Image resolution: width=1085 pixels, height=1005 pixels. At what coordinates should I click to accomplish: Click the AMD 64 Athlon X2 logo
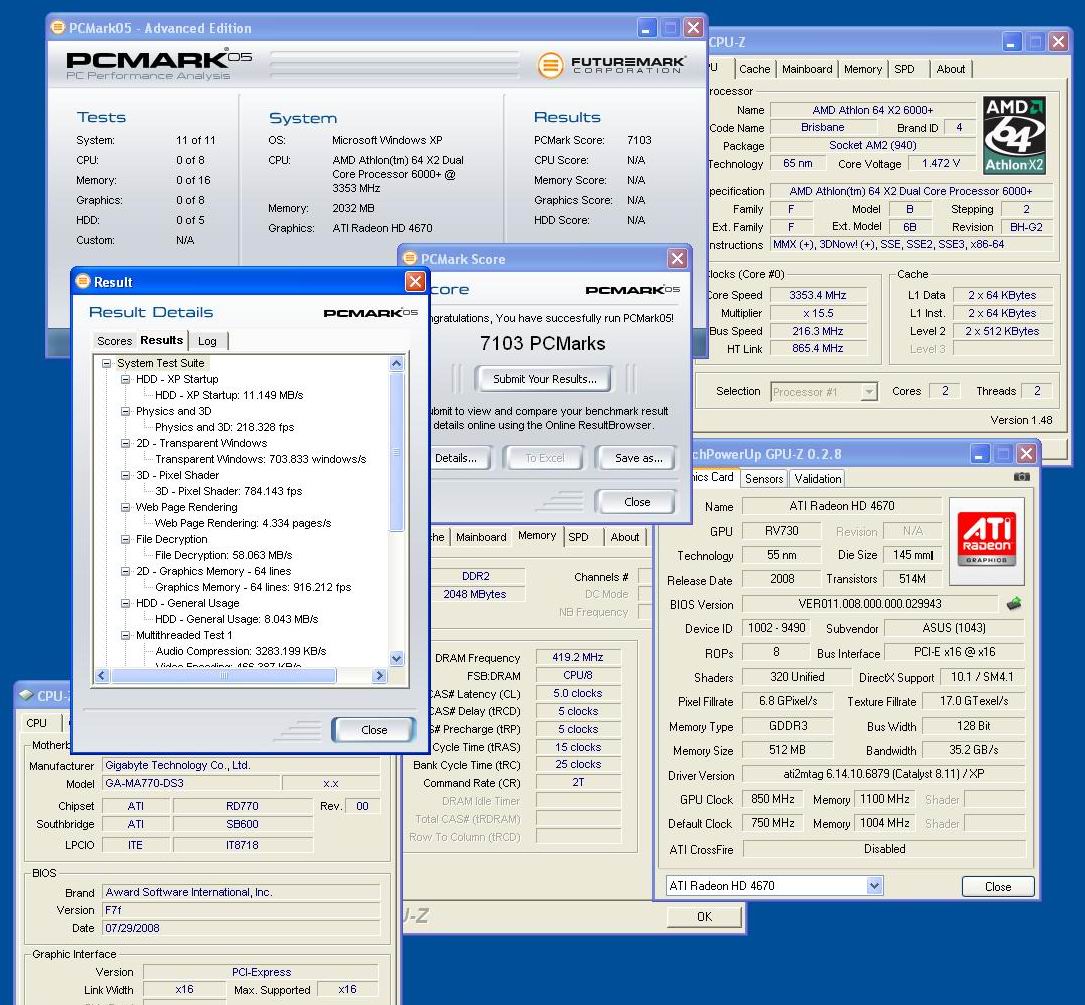[x=1014, y=135]
